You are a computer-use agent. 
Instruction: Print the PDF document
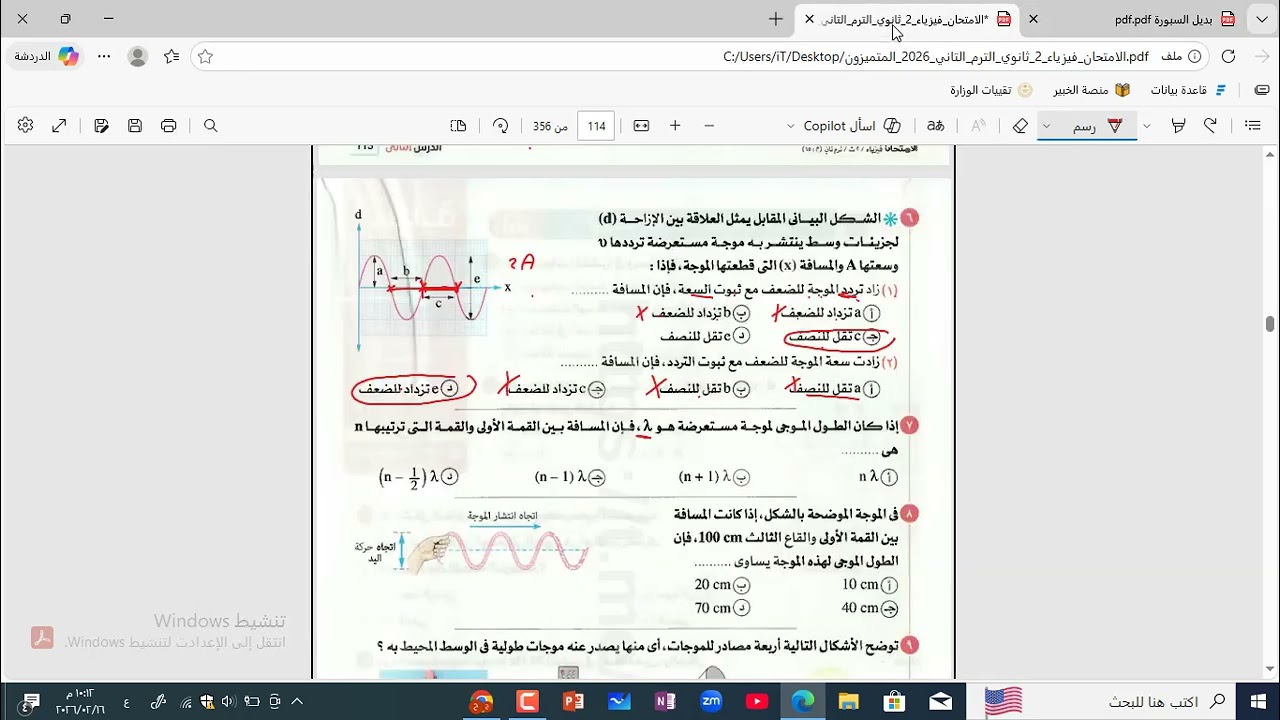[168, 126]
